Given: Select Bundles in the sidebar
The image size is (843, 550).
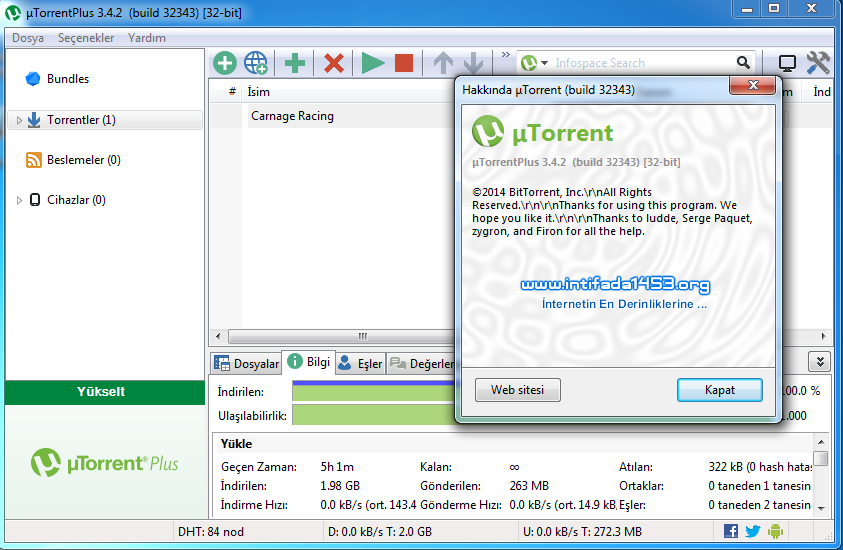Looking at the screenshot, I should coord(68,78).
